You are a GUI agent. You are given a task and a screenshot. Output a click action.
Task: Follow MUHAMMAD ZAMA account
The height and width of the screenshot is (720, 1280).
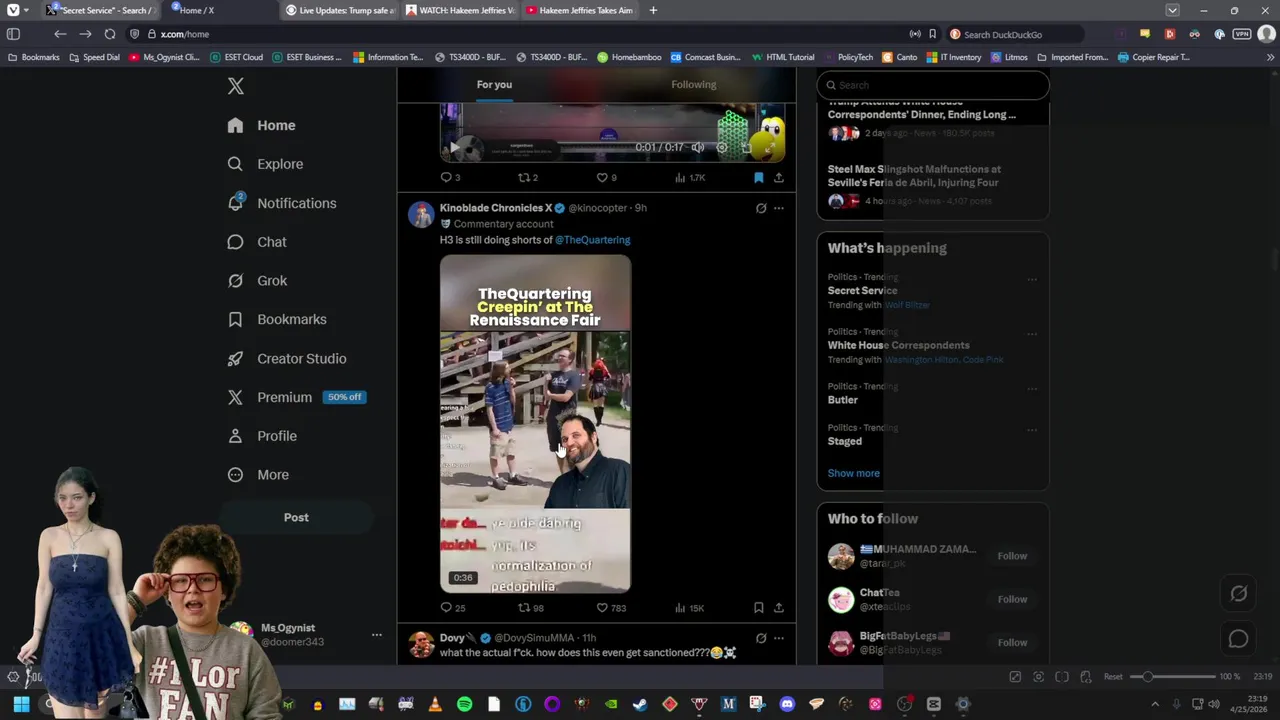pyautogui.click(x=1012, y=556)
